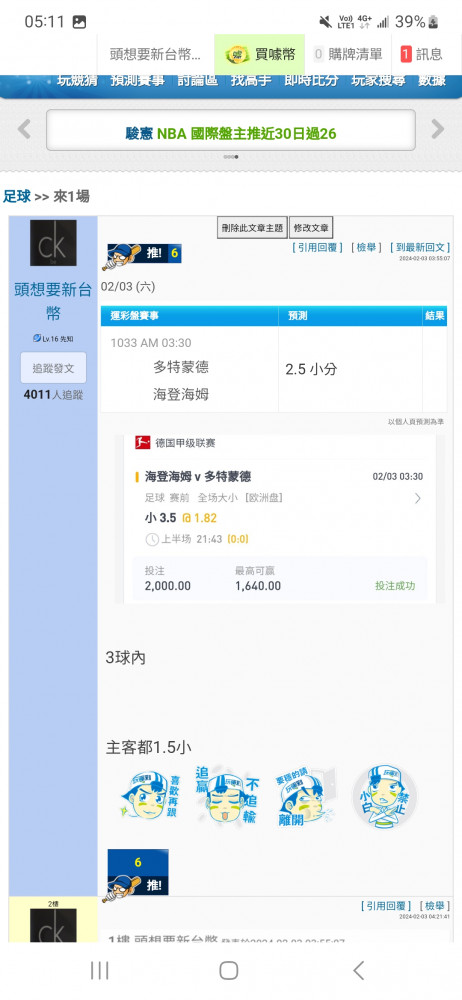The width and height of the screenshot is (462, 1000).
Task: Click 海登海姆 team name in table
Action: (x=181, y=395)
